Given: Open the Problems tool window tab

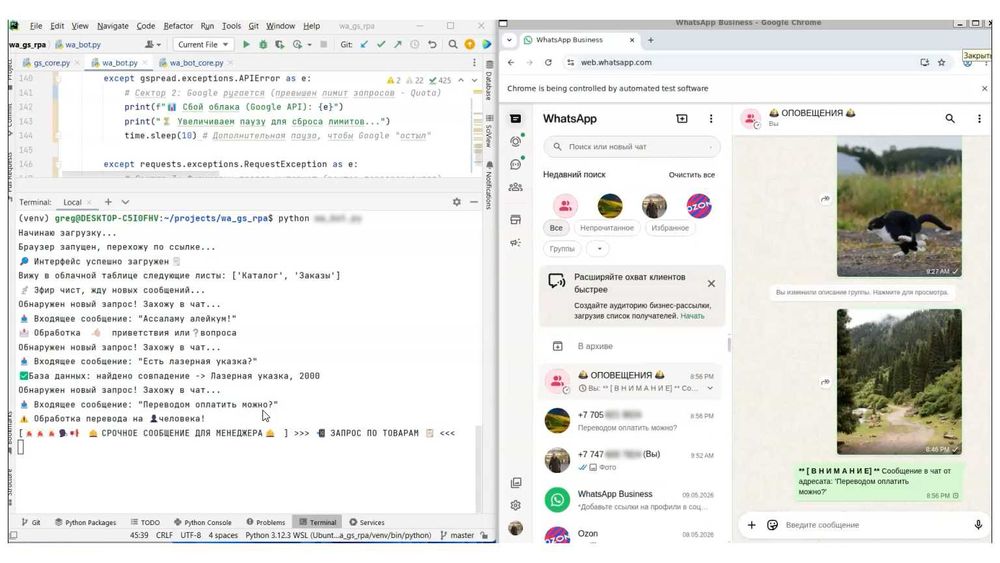Looking at the screenshot, I should (x=265, y=522).
